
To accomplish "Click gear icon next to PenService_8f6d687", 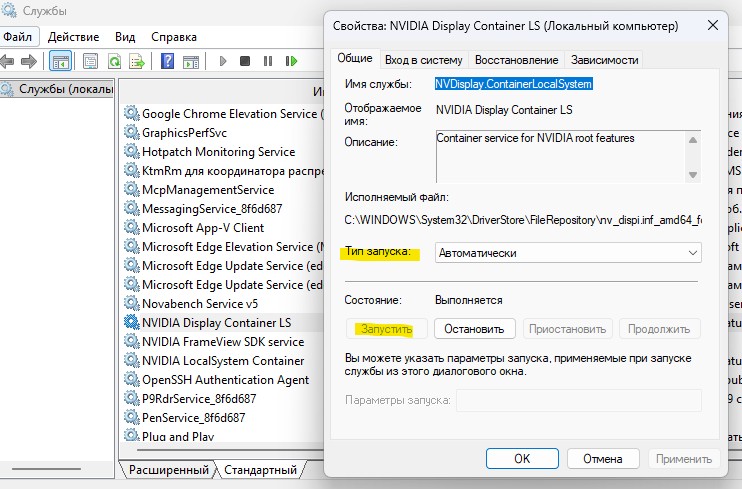I will pyautogui.click(x=131, y=418).
